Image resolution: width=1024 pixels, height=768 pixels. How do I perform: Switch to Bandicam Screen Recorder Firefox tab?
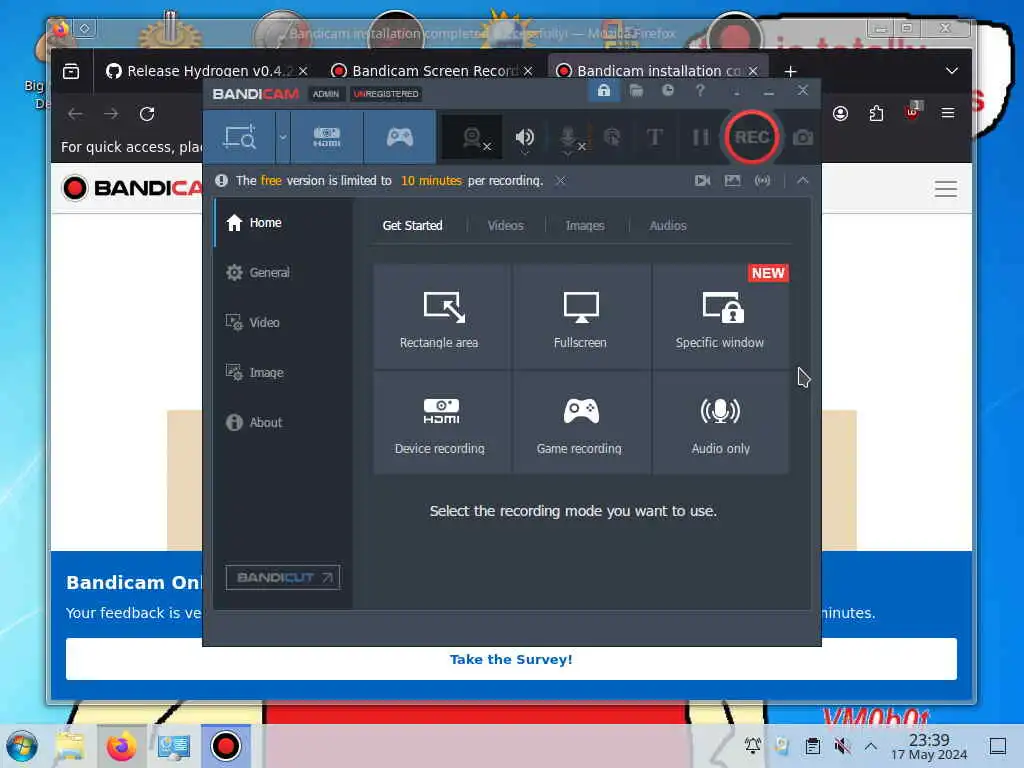432,71
